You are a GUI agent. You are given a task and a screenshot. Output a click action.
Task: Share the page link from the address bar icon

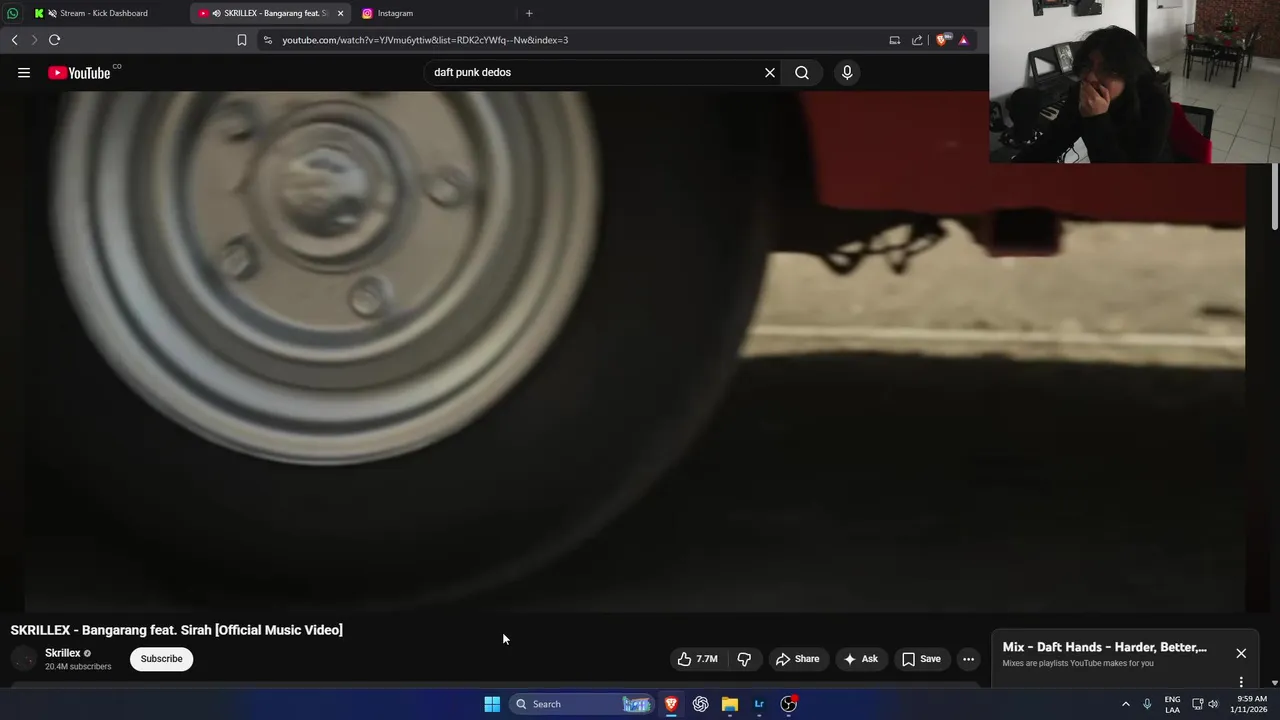click(x=917, y=40)
